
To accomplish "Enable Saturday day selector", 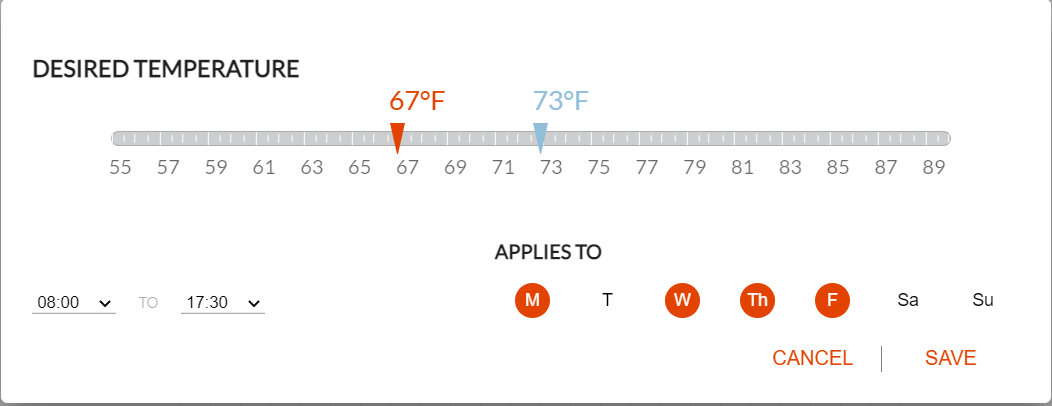I will pos(908,300).
